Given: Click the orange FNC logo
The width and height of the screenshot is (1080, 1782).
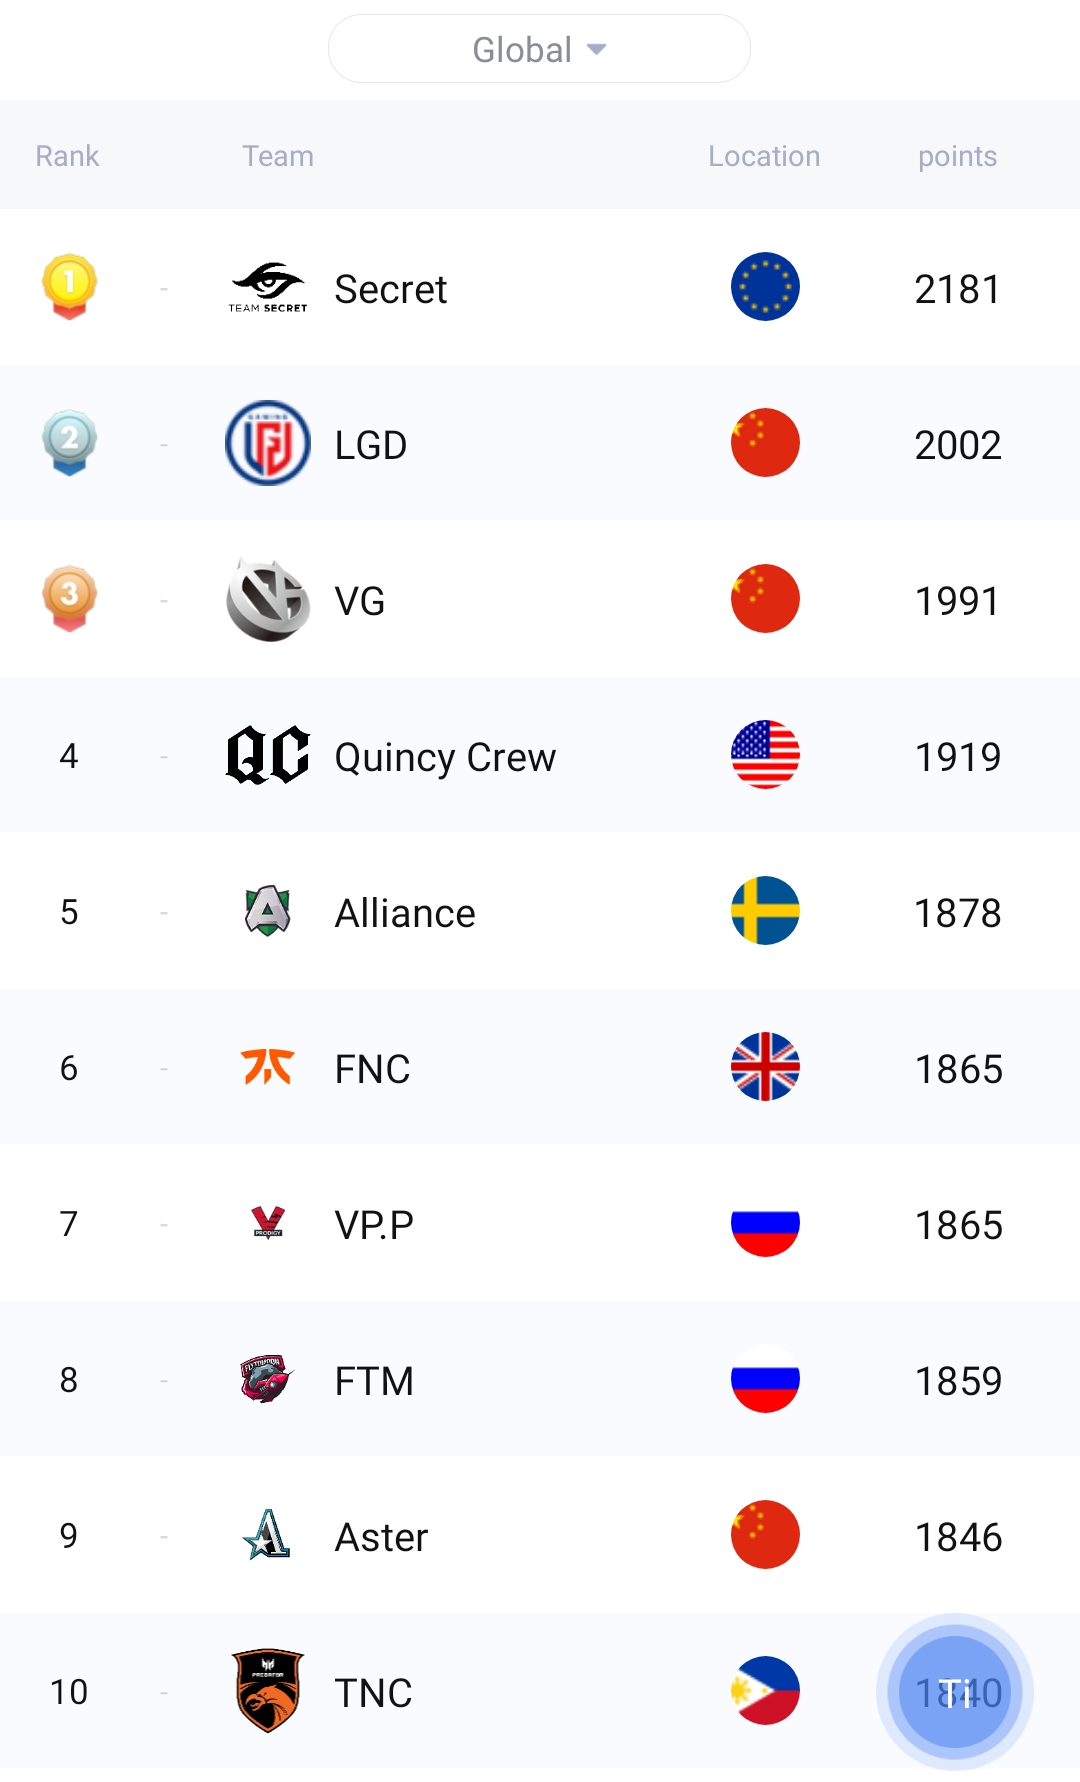Looking at the screenshot, I should 267,1067.
